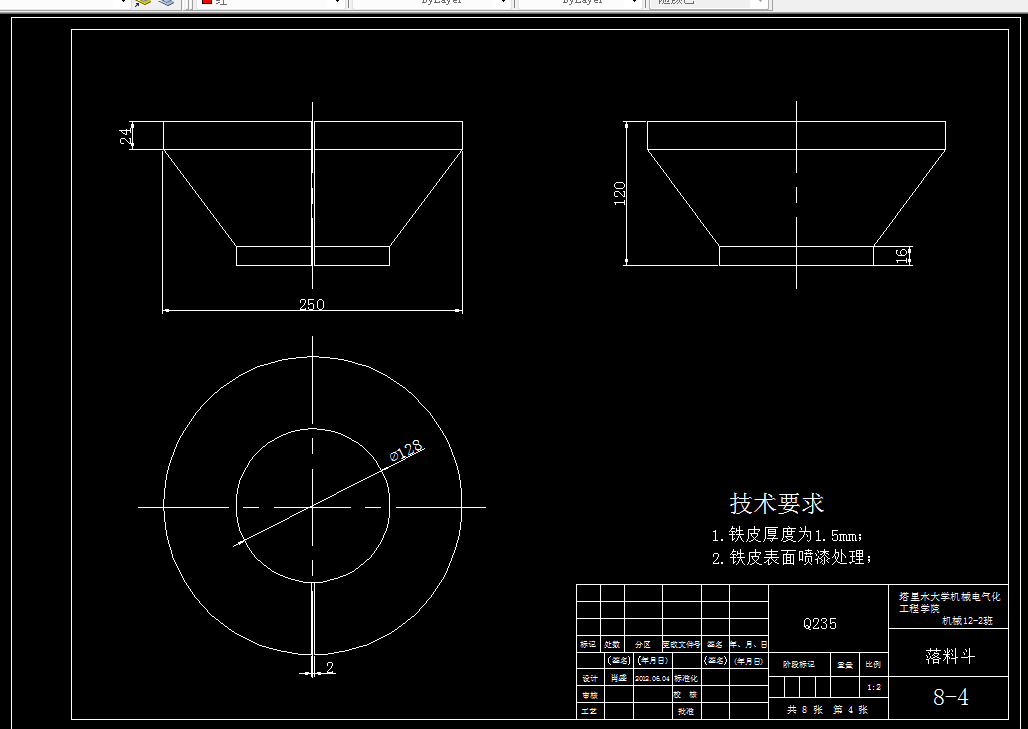This screenshot has height=729, width=1028.
Task: Click the 年、月、日 header cell
Action: (749, 644)
